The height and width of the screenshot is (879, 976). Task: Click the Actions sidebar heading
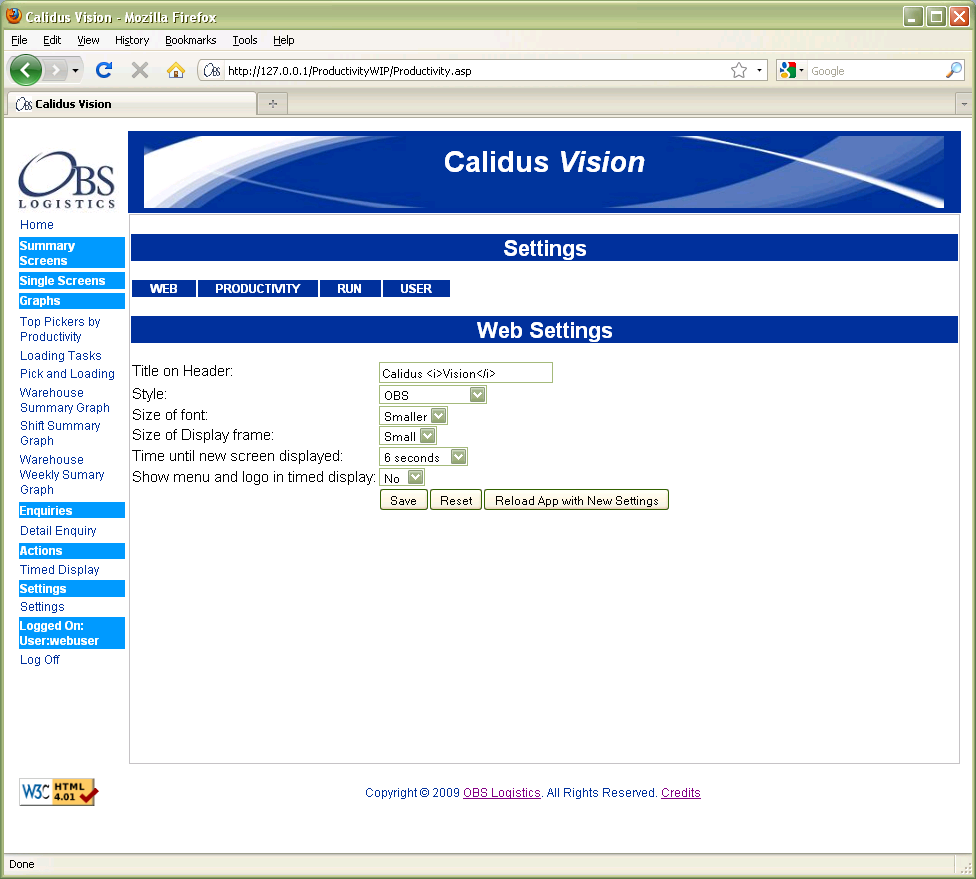tap(72, 551)
